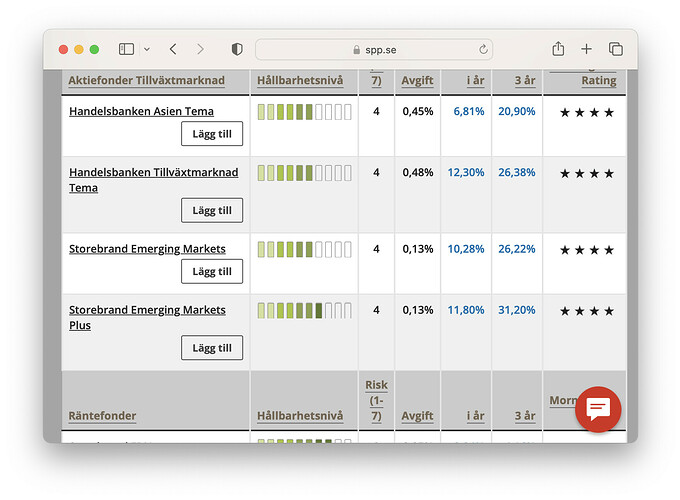Sort by Aktiefonder Tillväxtmarknad header
Image resolution: width=680 pixels, height=500 pixels.
(147, 80)
